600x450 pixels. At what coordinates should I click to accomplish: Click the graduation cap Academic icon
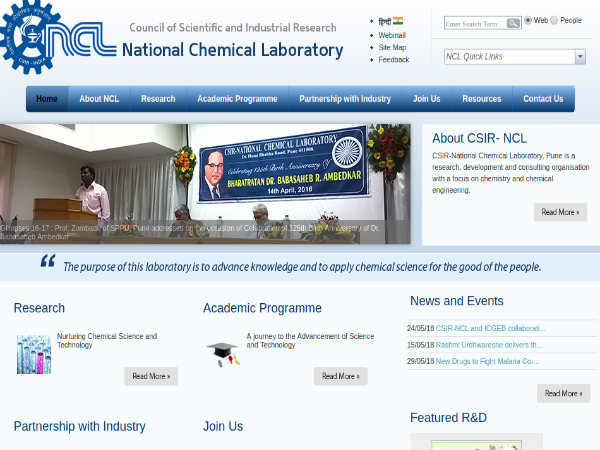click(222, 353)
